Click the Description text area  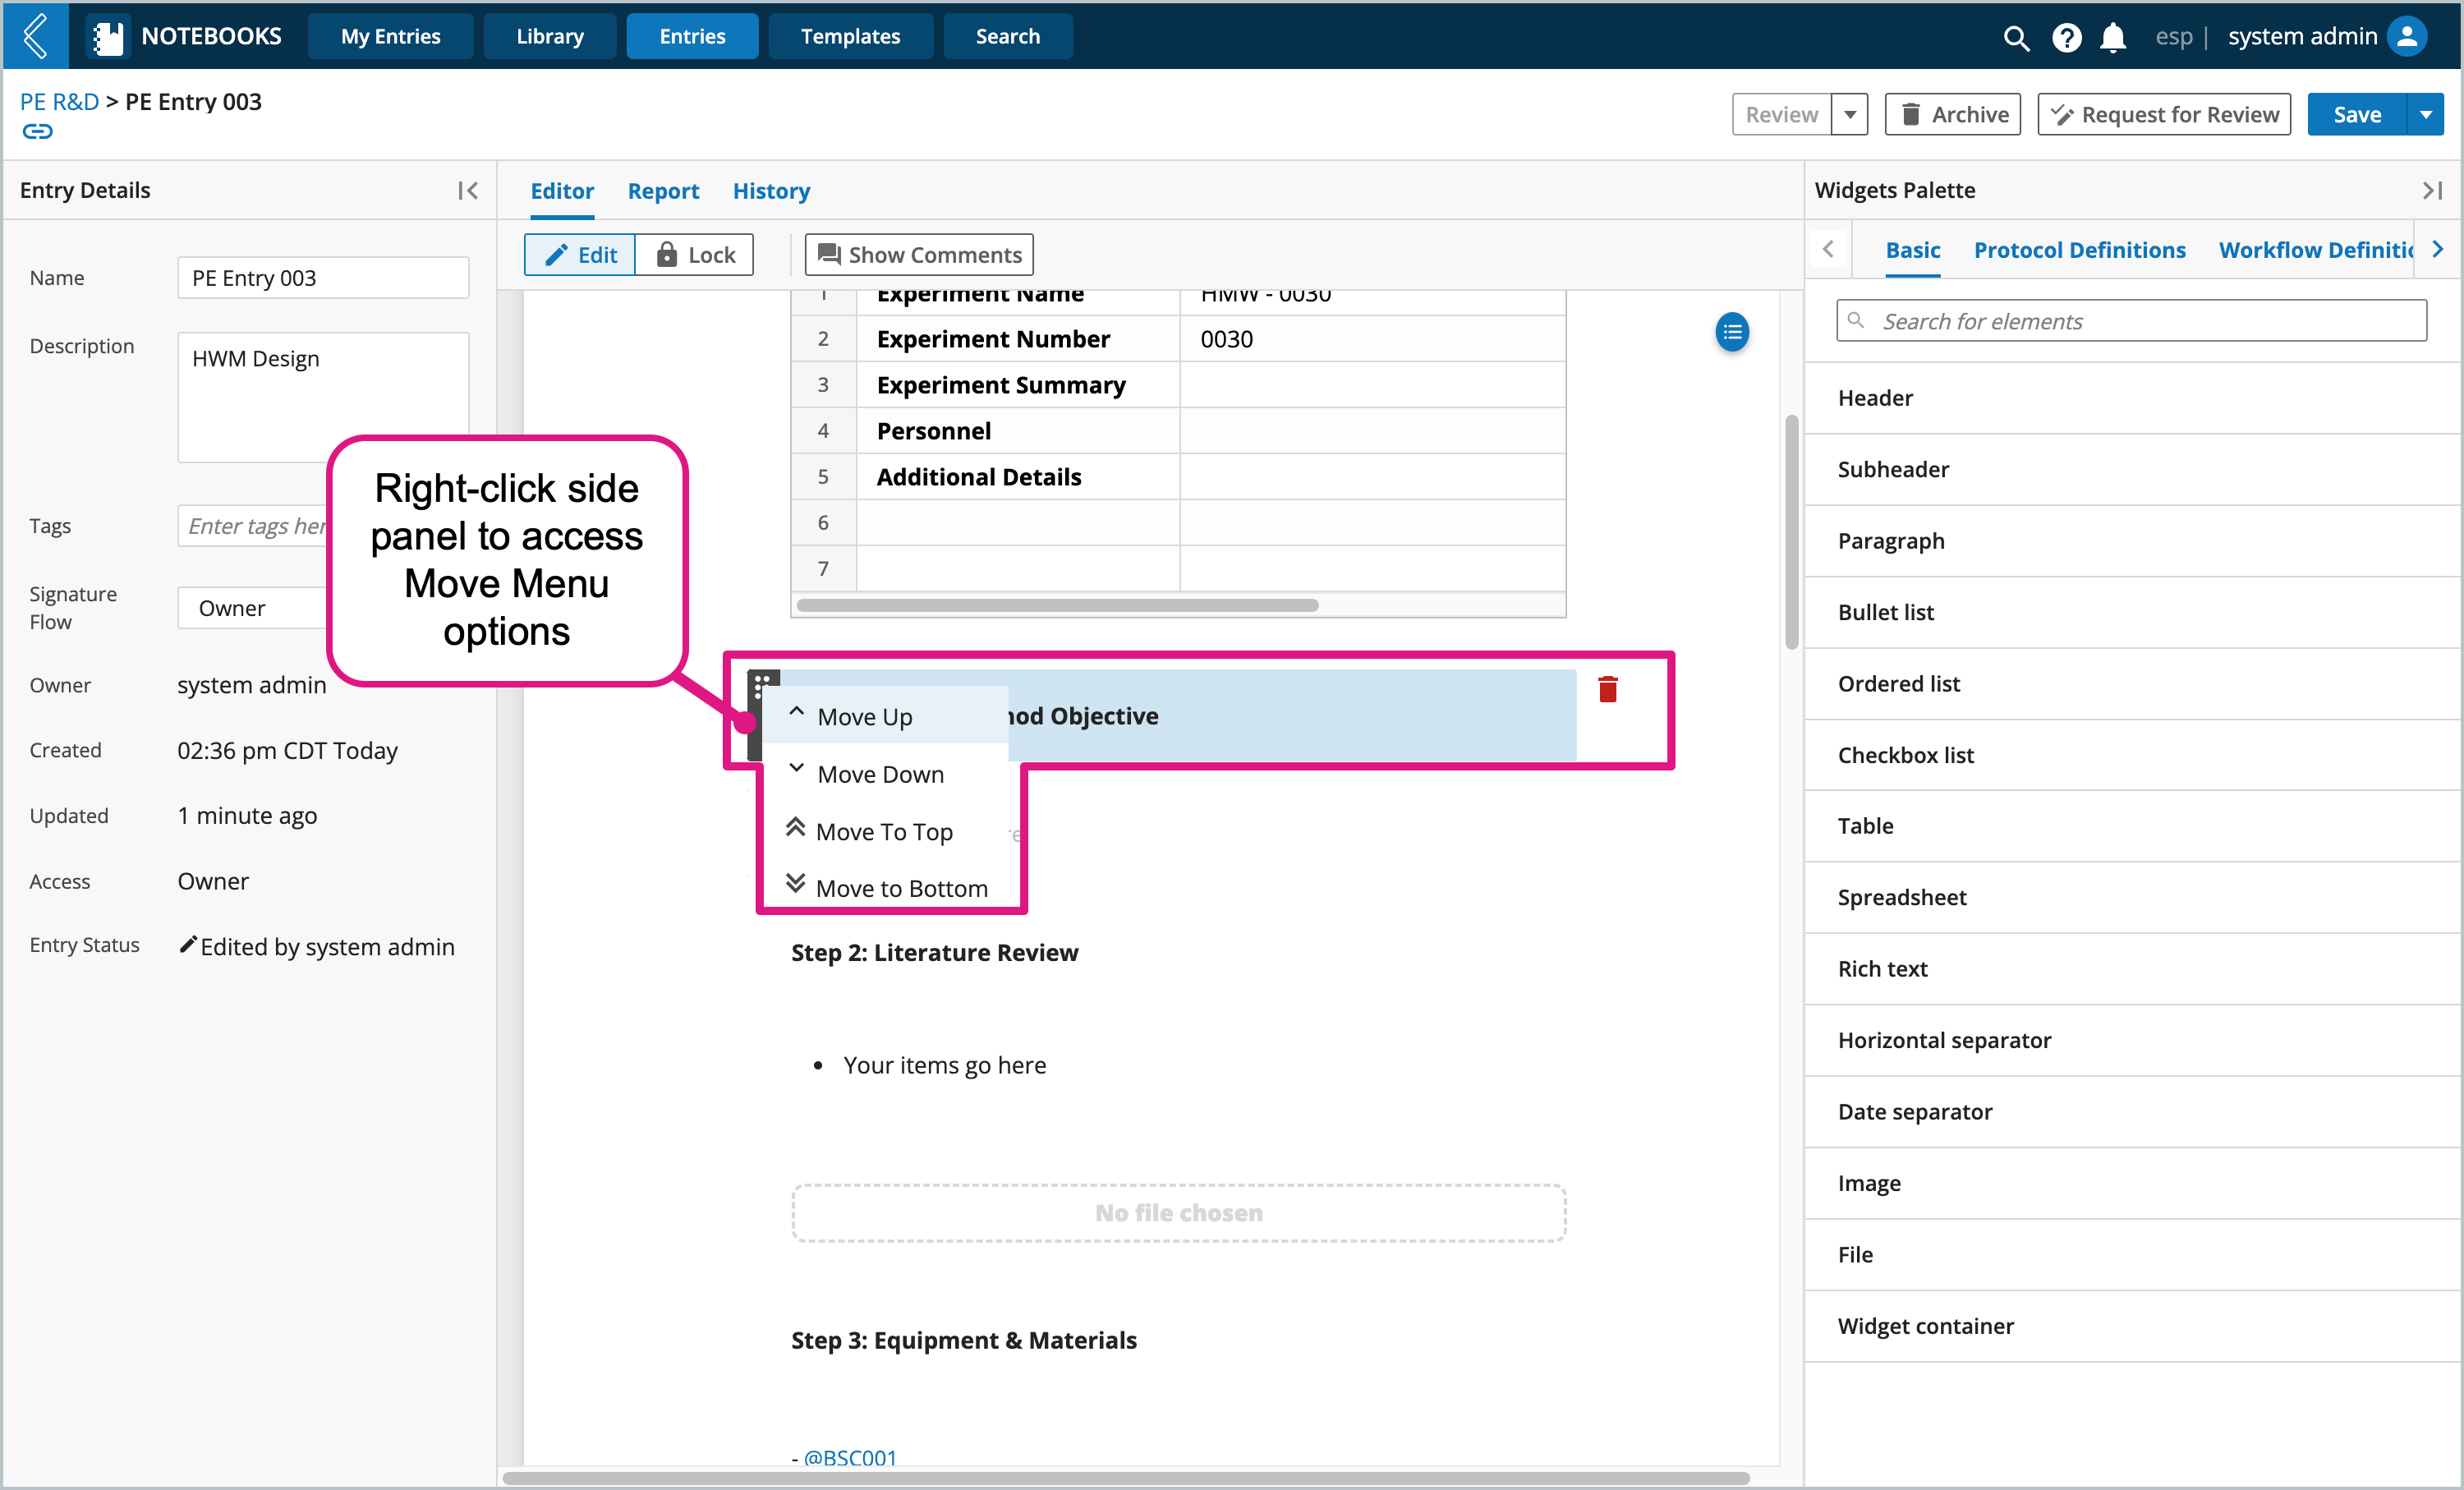323,397
